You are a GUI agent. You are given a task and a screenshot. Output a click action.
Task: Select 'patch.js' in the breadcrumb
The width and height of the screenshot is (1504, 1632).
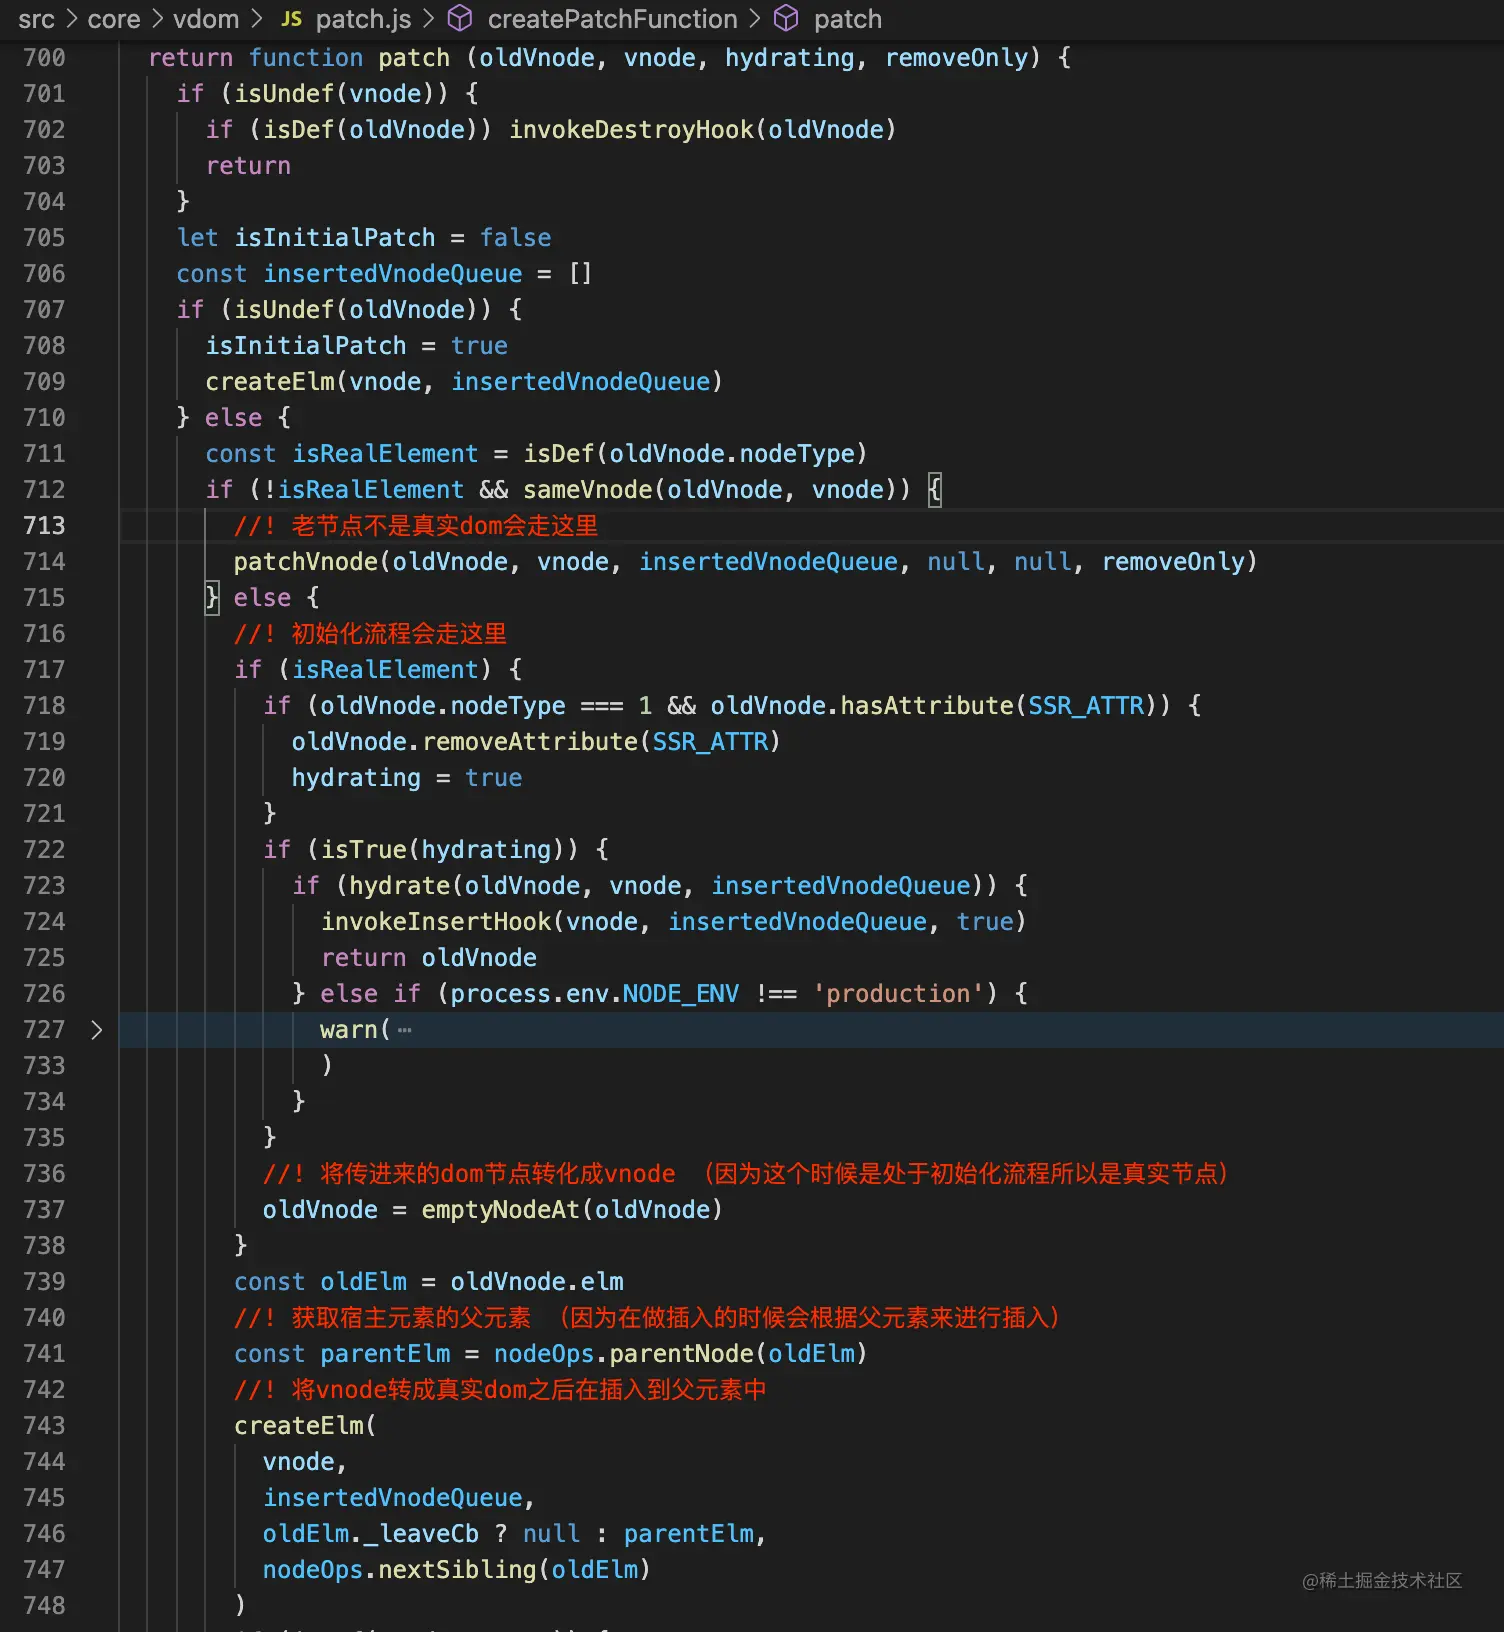(x=363, y=19)
